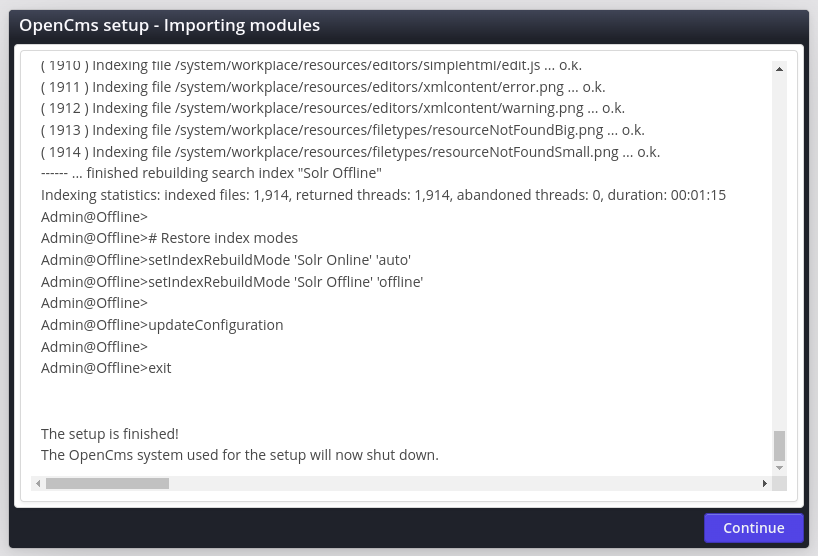The height and width of the screenshot is (556, 818).
Task: Click the empty vertical scrollbar track above the thumb
Action: (x=779, y=250)
